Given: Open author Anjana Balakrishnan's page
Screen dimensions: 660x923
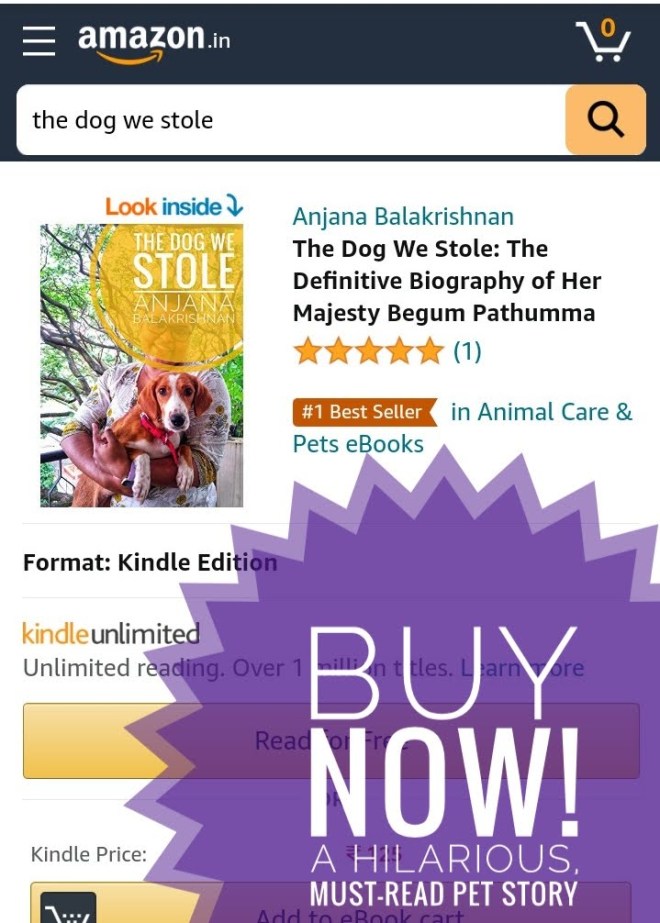Looking at the screenshot, I should (403, 217).
